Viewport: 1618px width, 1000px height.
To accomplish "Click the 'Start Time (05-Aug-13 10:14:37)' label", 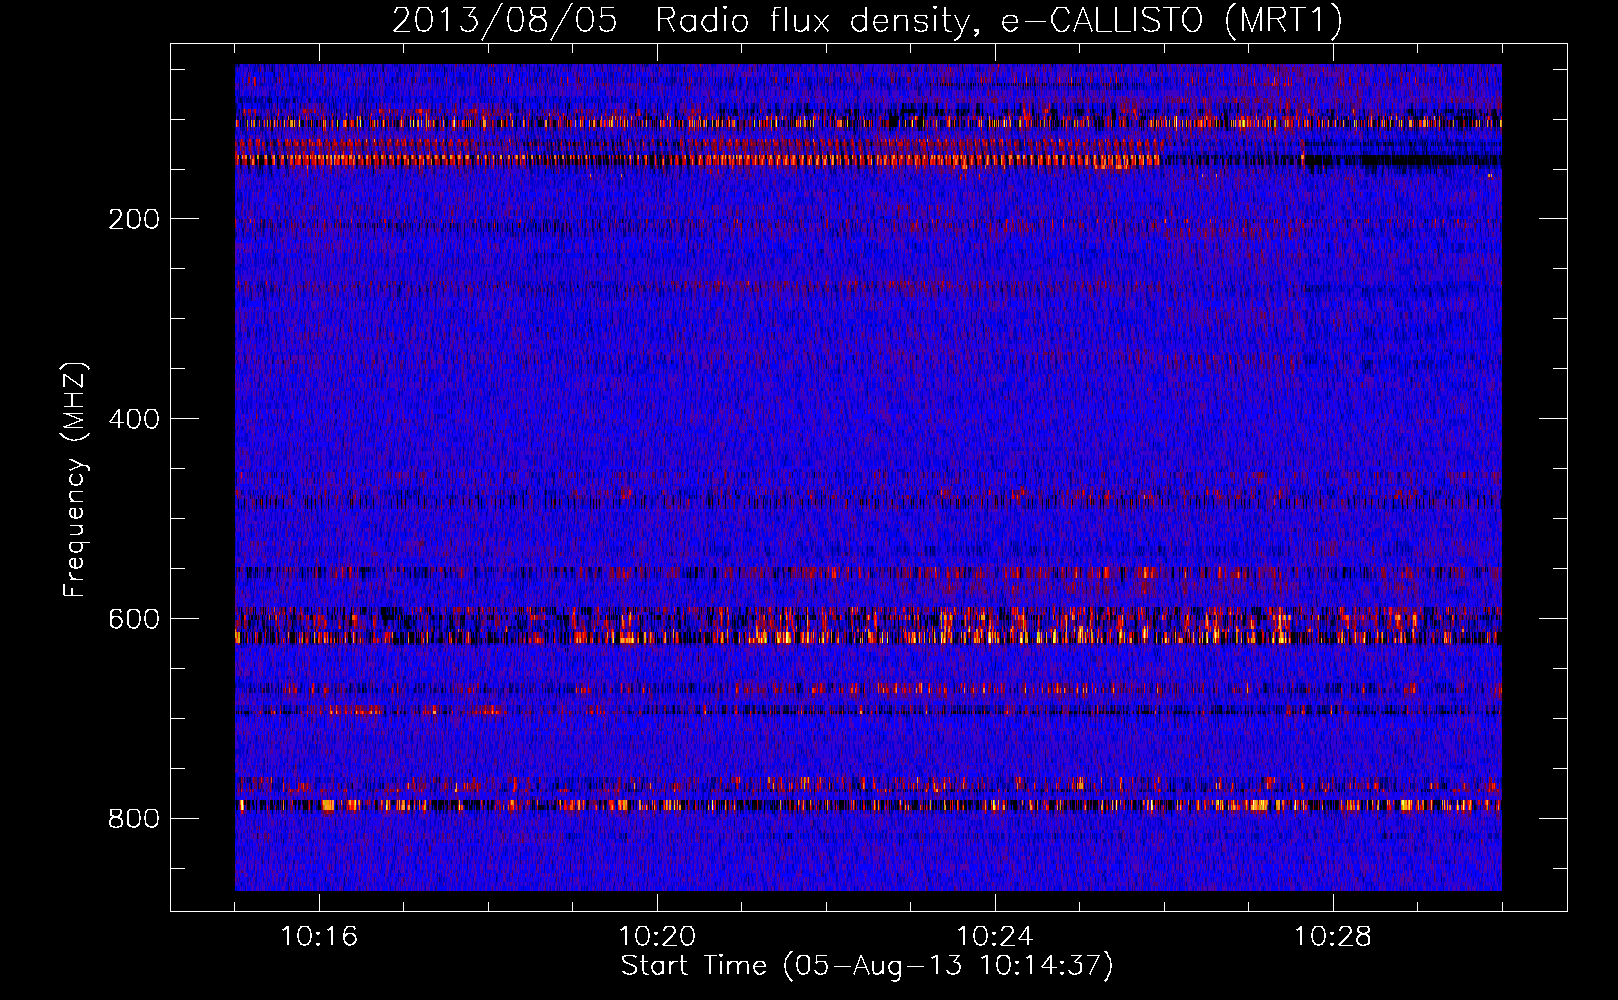I will [867, 966].
